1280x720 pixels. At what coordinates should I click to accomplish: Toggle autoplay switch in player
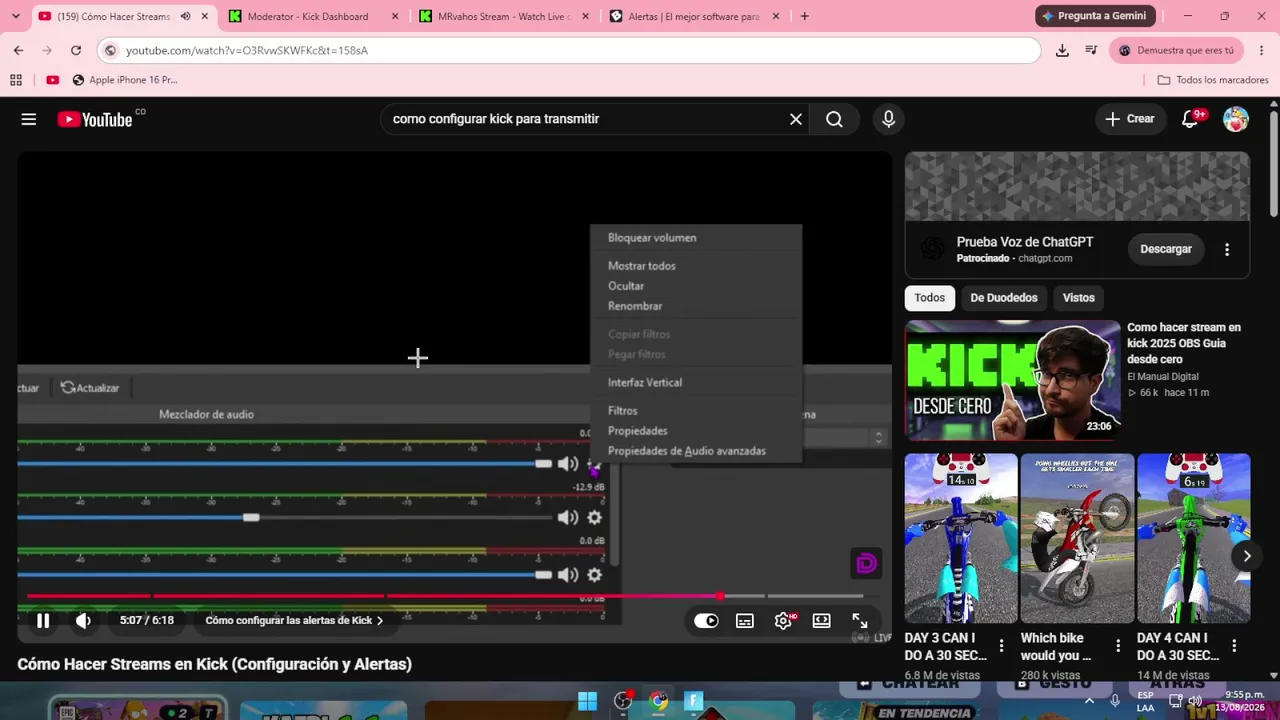(x=706, y=621)
